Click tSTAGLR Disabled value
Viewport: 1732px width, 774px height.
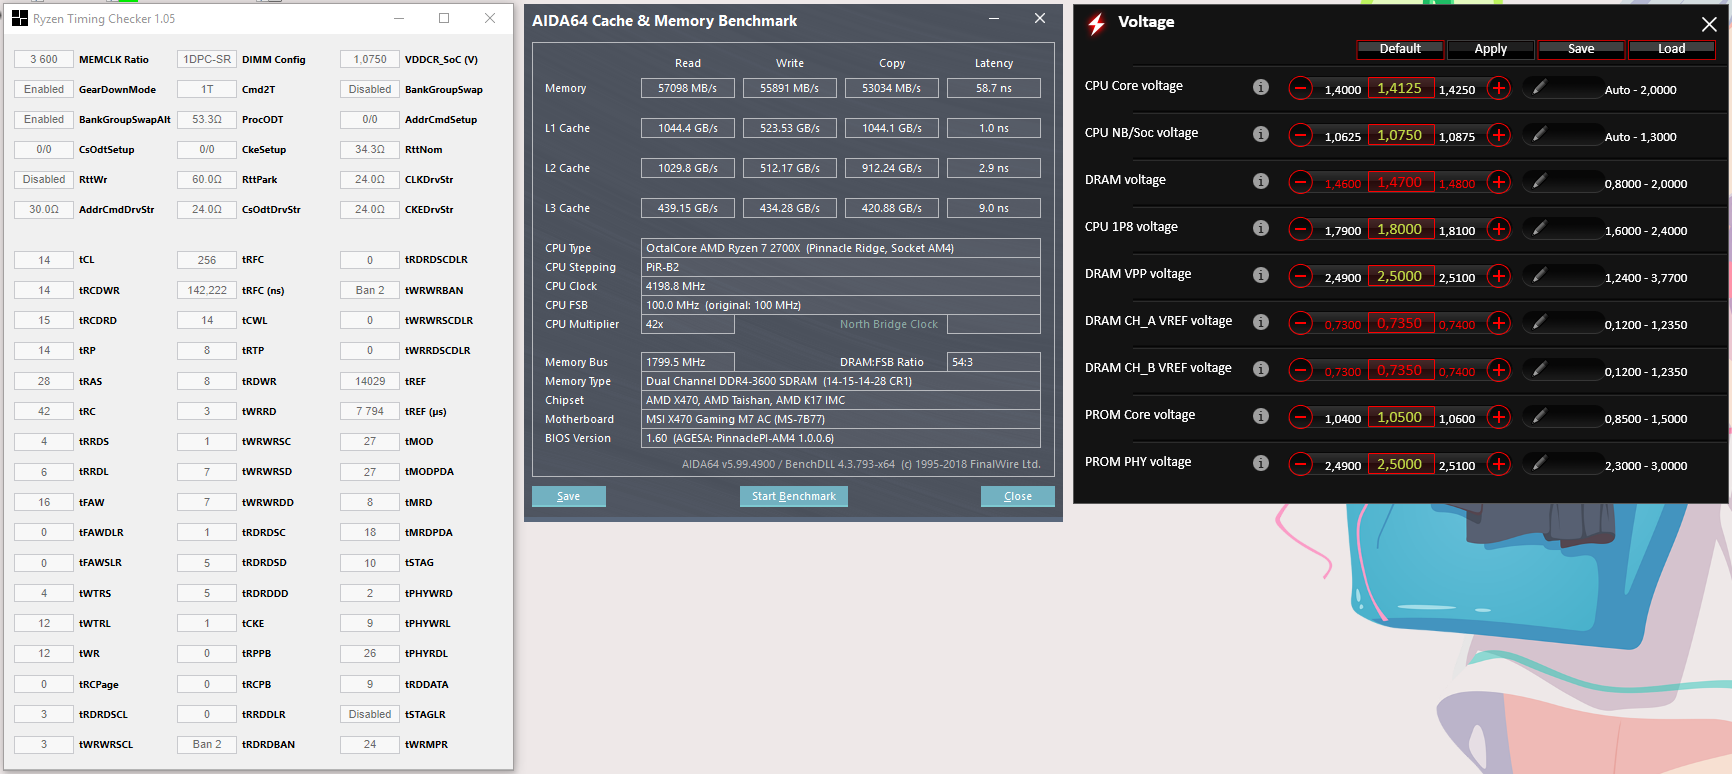coord(370,714)
